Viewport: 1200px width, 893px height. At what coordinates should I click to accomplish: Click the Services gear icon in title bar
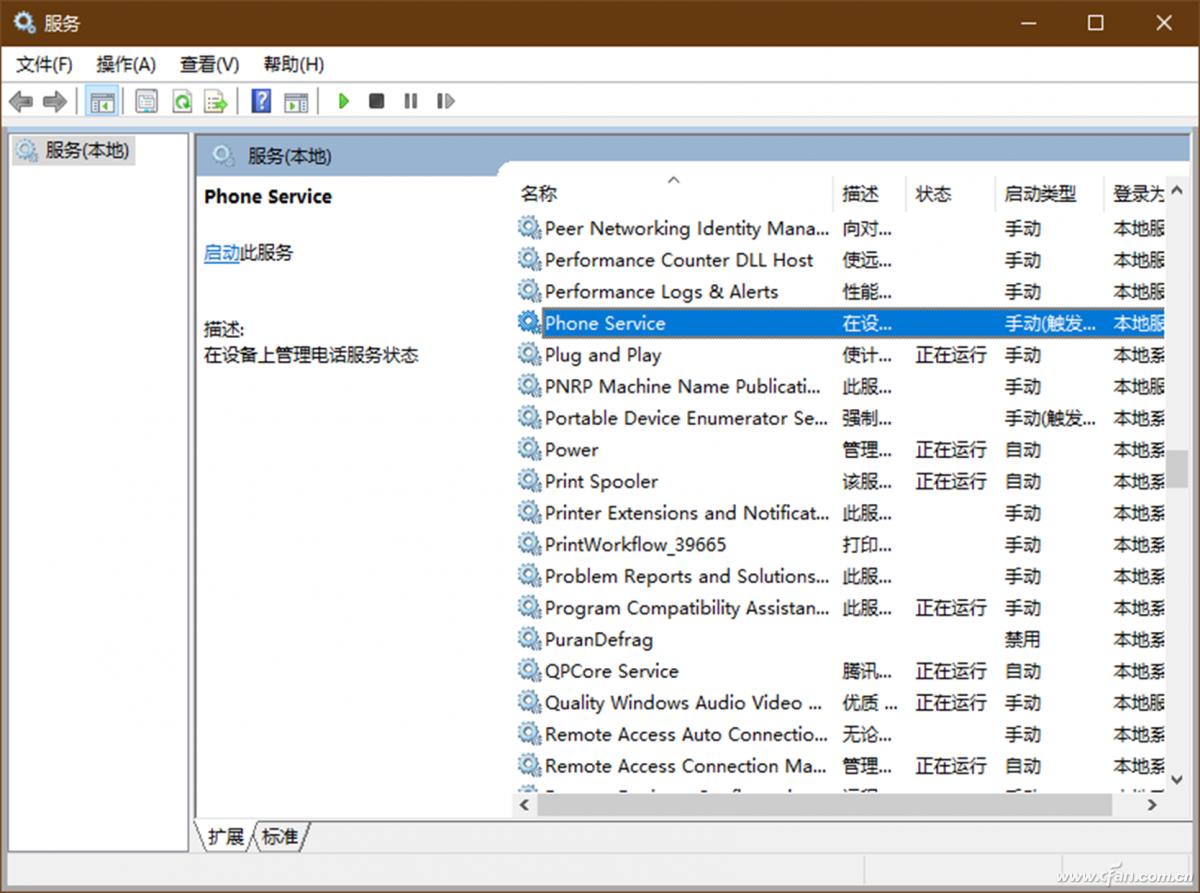(24, 22)
